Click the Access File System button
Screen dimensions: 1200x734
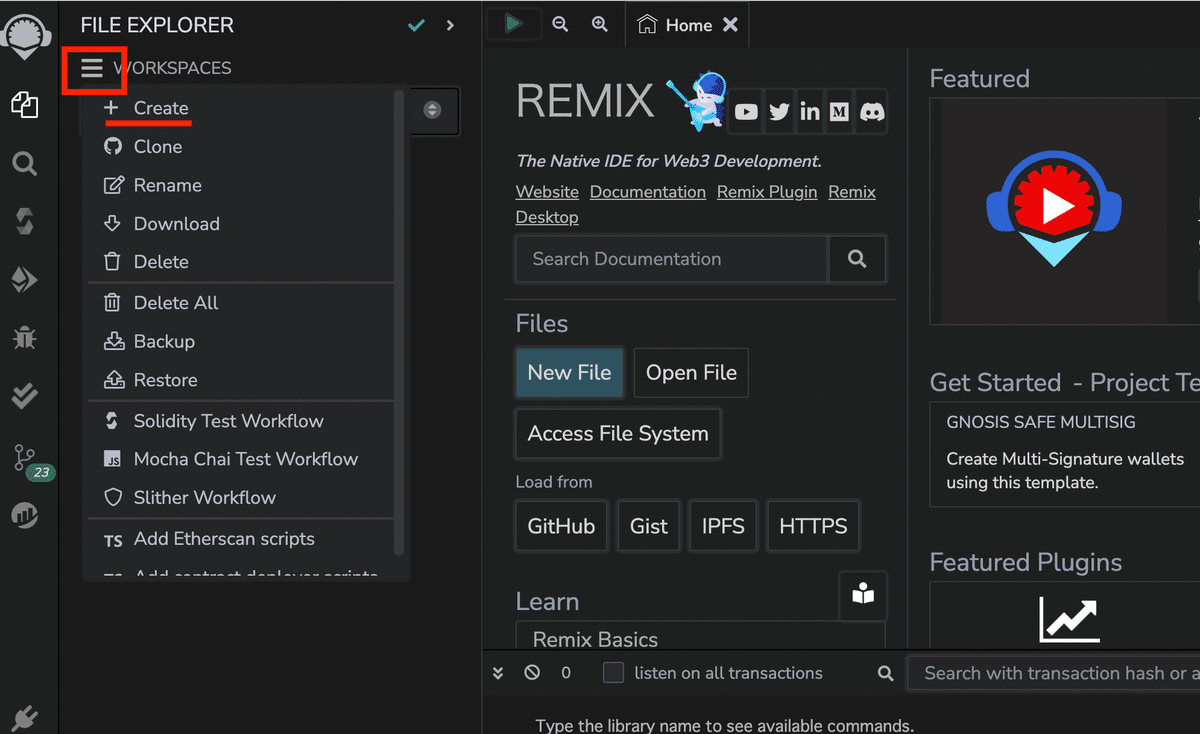618,434
